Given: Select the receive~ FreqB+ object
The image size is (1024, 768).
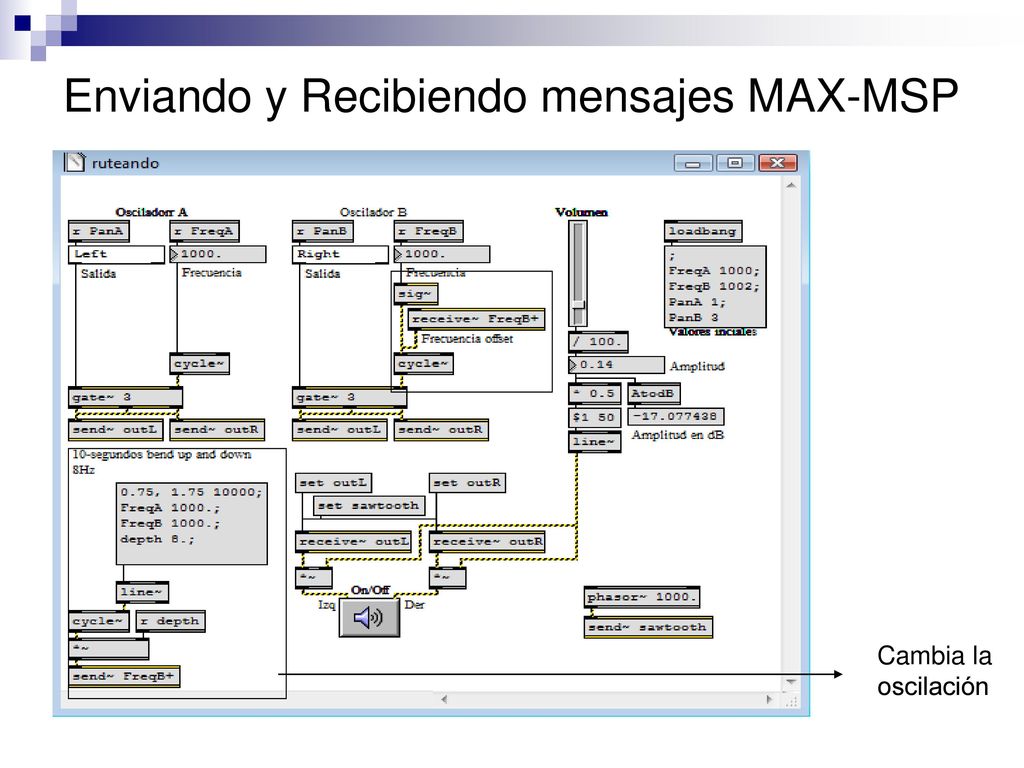Looking at the screenshot, I should 476,319.
